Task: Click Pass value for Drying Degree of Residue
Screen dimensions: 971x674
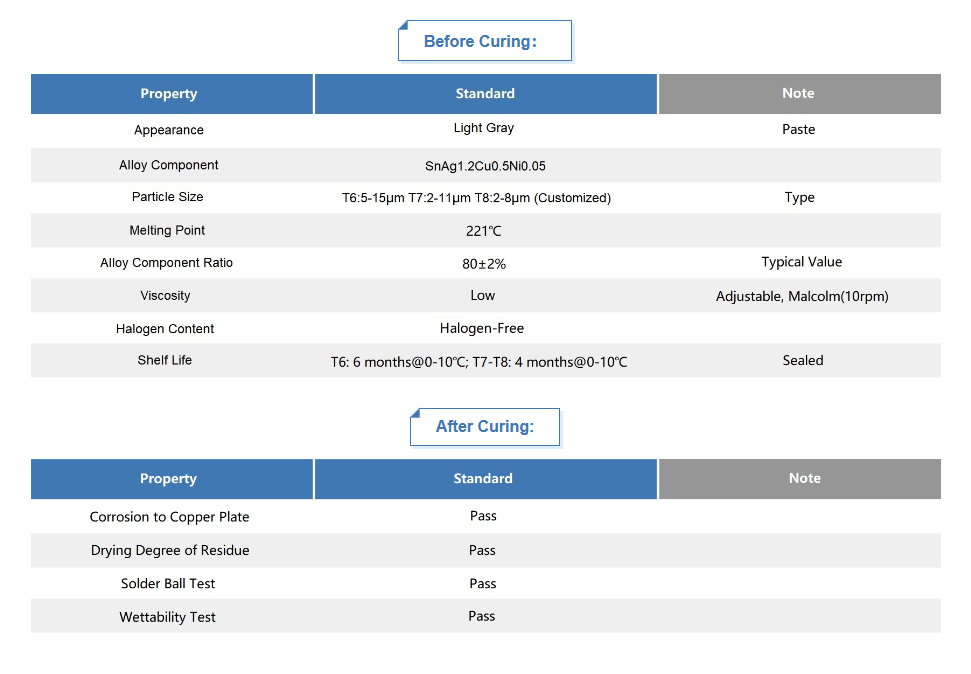Action: [x=482, y=550]
